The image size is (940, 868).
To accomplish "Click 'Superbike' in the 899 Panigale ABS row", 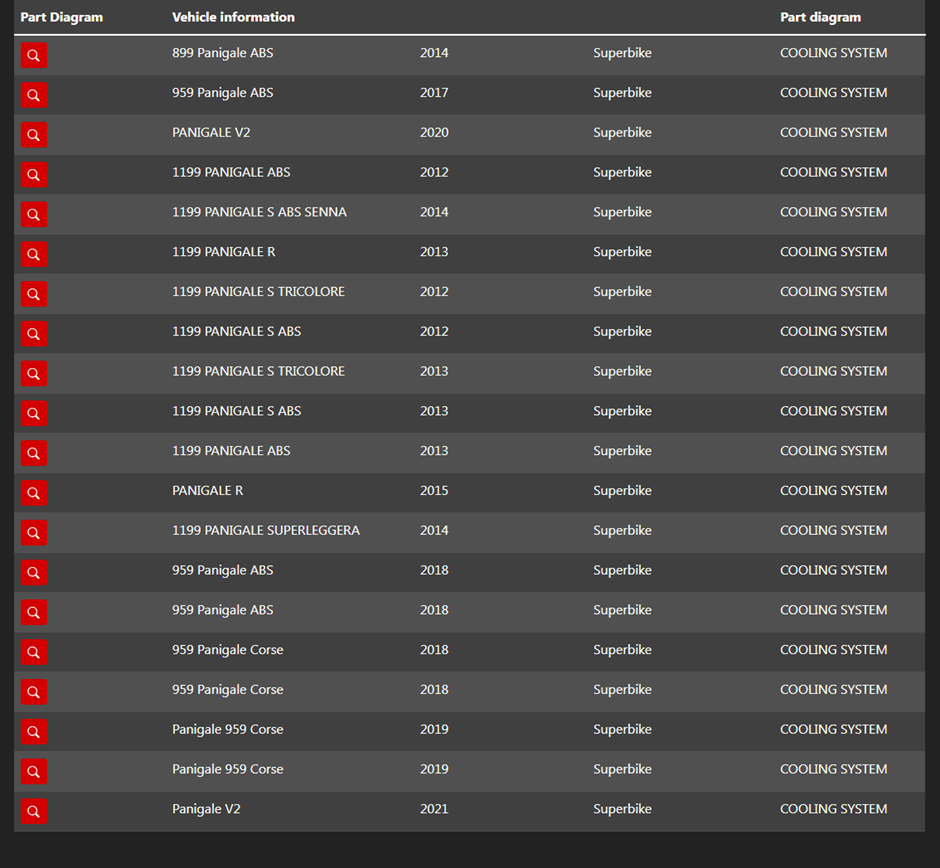I will click(x=622, y=53).
